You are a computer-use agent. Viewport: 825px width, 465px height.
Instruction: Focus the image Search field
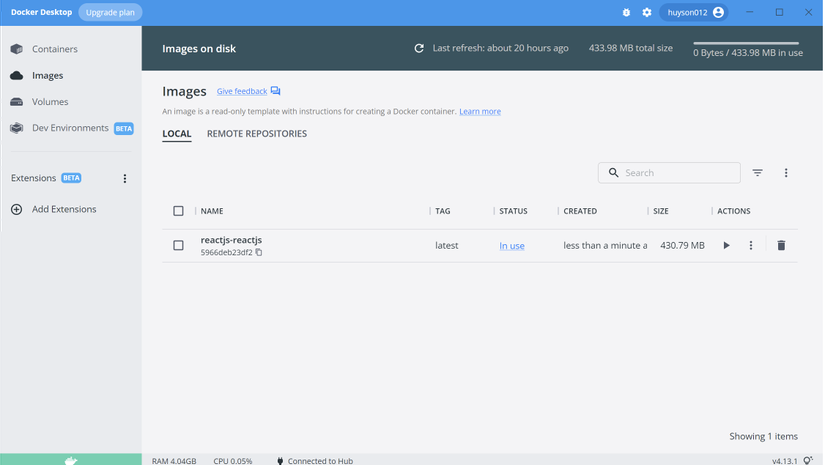pyautogui.click(x=669, y=173)
